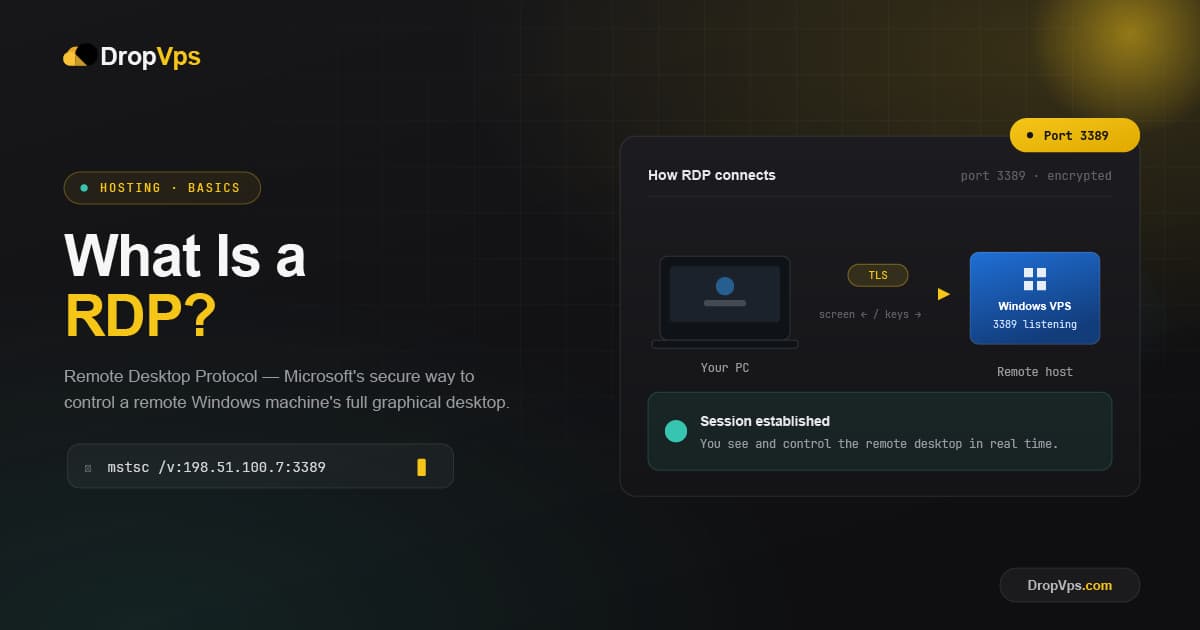
Task: Click the green Session established status dot
Action: coord(676,431)
